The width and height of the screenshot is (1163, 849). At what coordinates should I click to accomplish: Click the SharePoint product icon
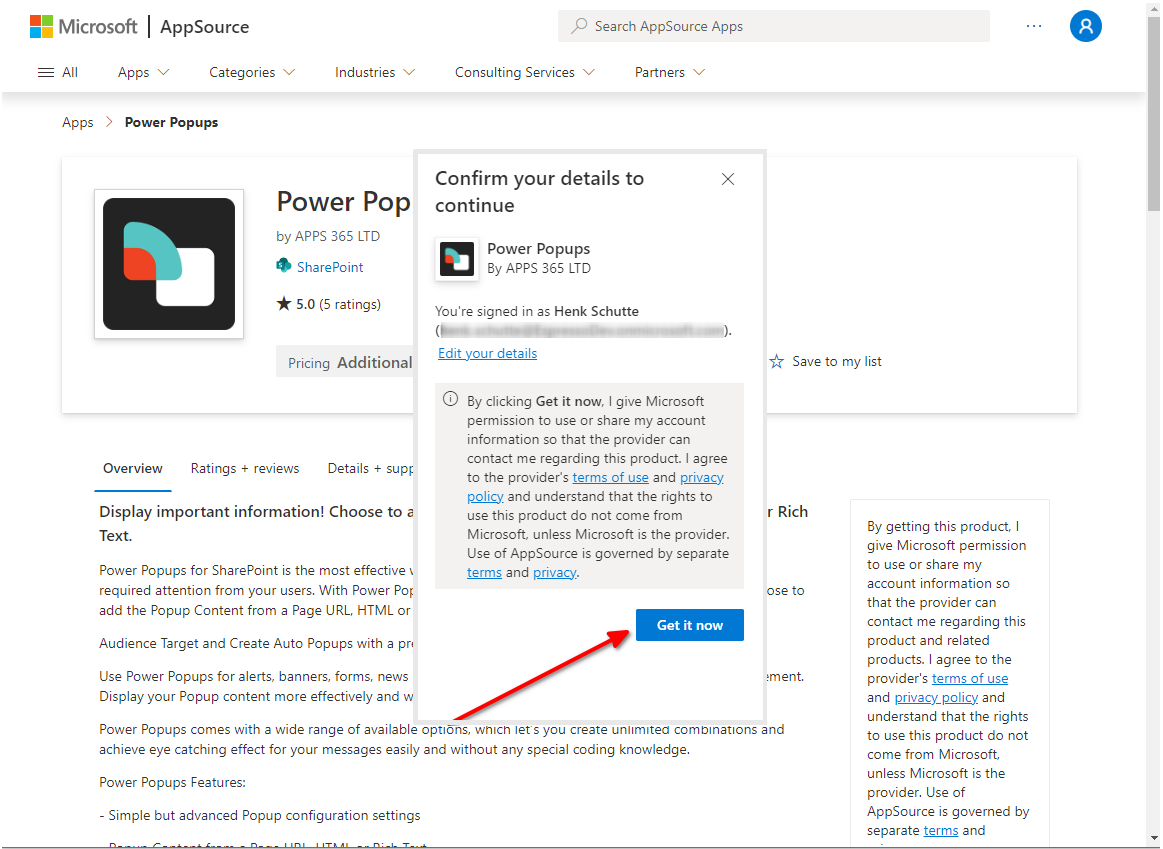284,267
